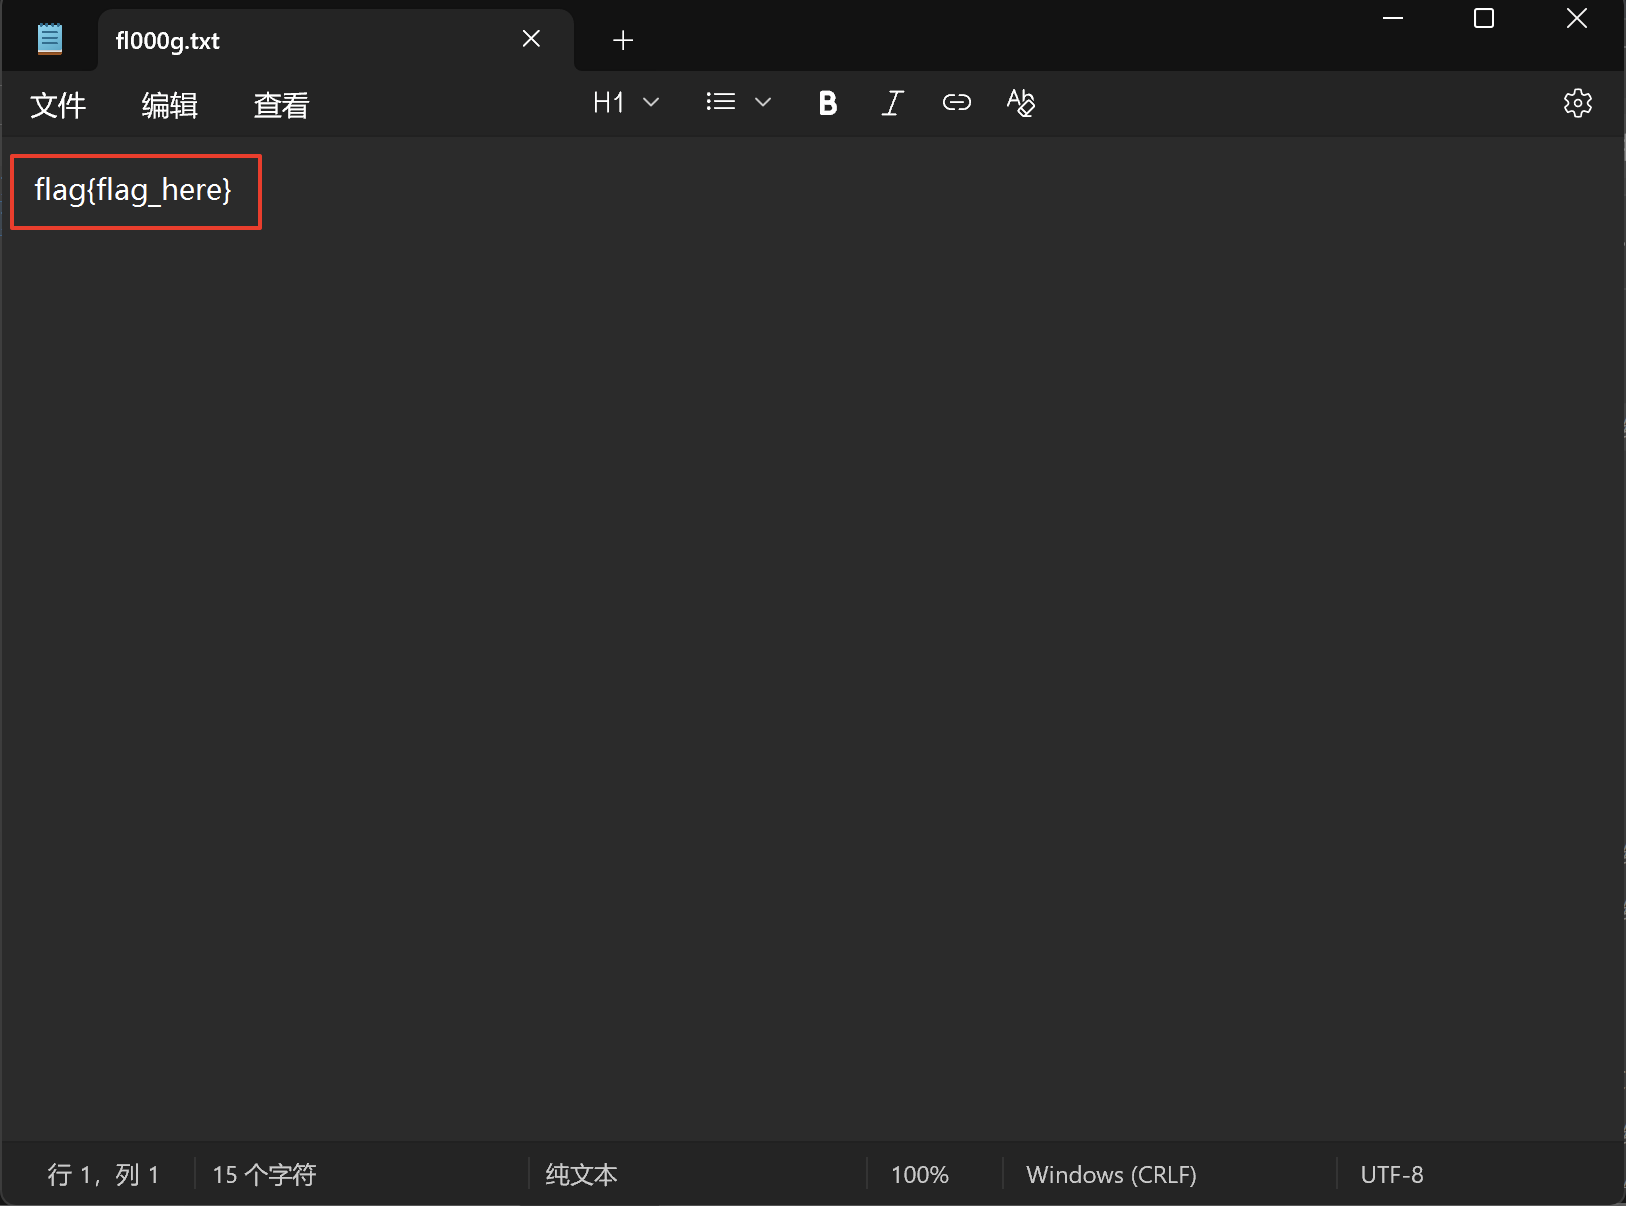Expand the heading style dropdown arrow
Image resolution: width=1626 pixels, height=1206 pixels.
pos(651,103)
